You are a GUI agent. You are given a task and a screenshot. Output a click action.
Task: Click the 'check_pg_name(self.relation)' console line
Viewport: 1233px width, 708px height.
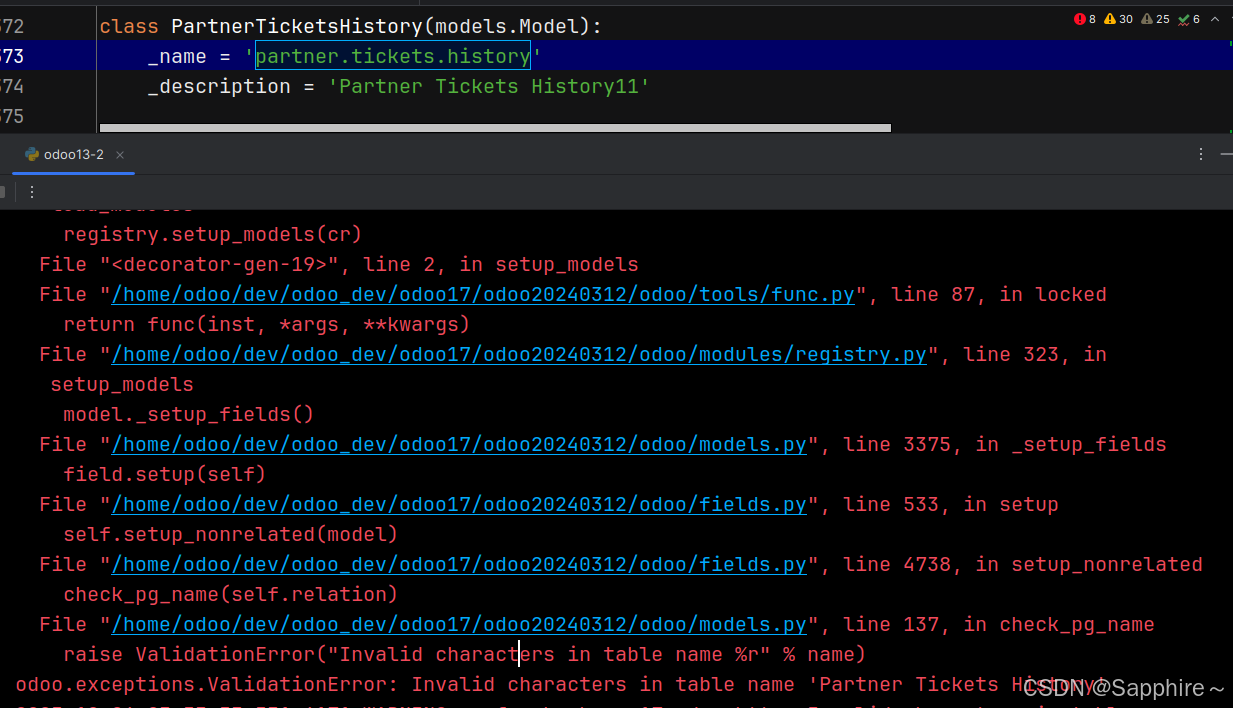coord(231,595)
